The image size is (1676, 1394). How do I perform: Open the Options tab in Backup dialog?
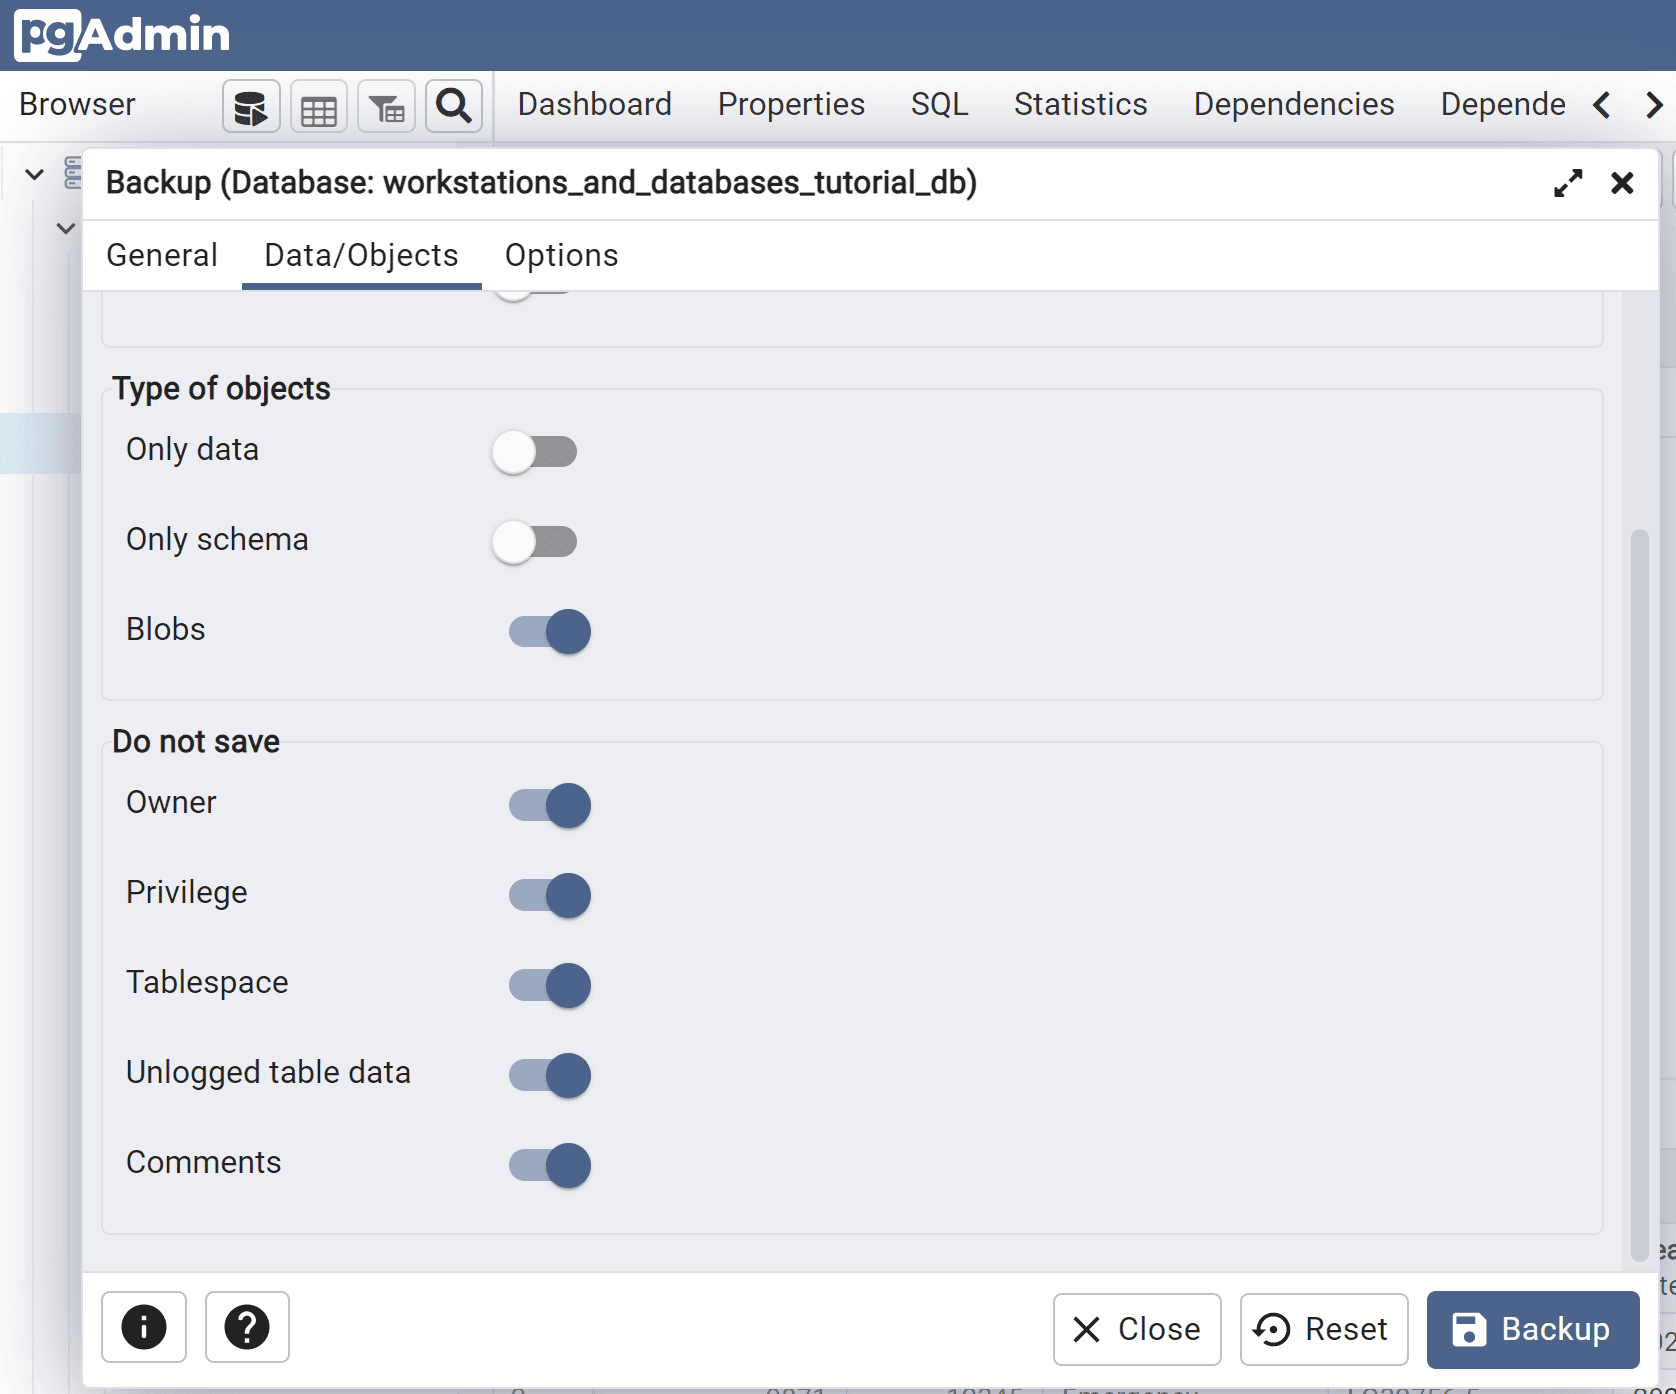coord(561,256)
